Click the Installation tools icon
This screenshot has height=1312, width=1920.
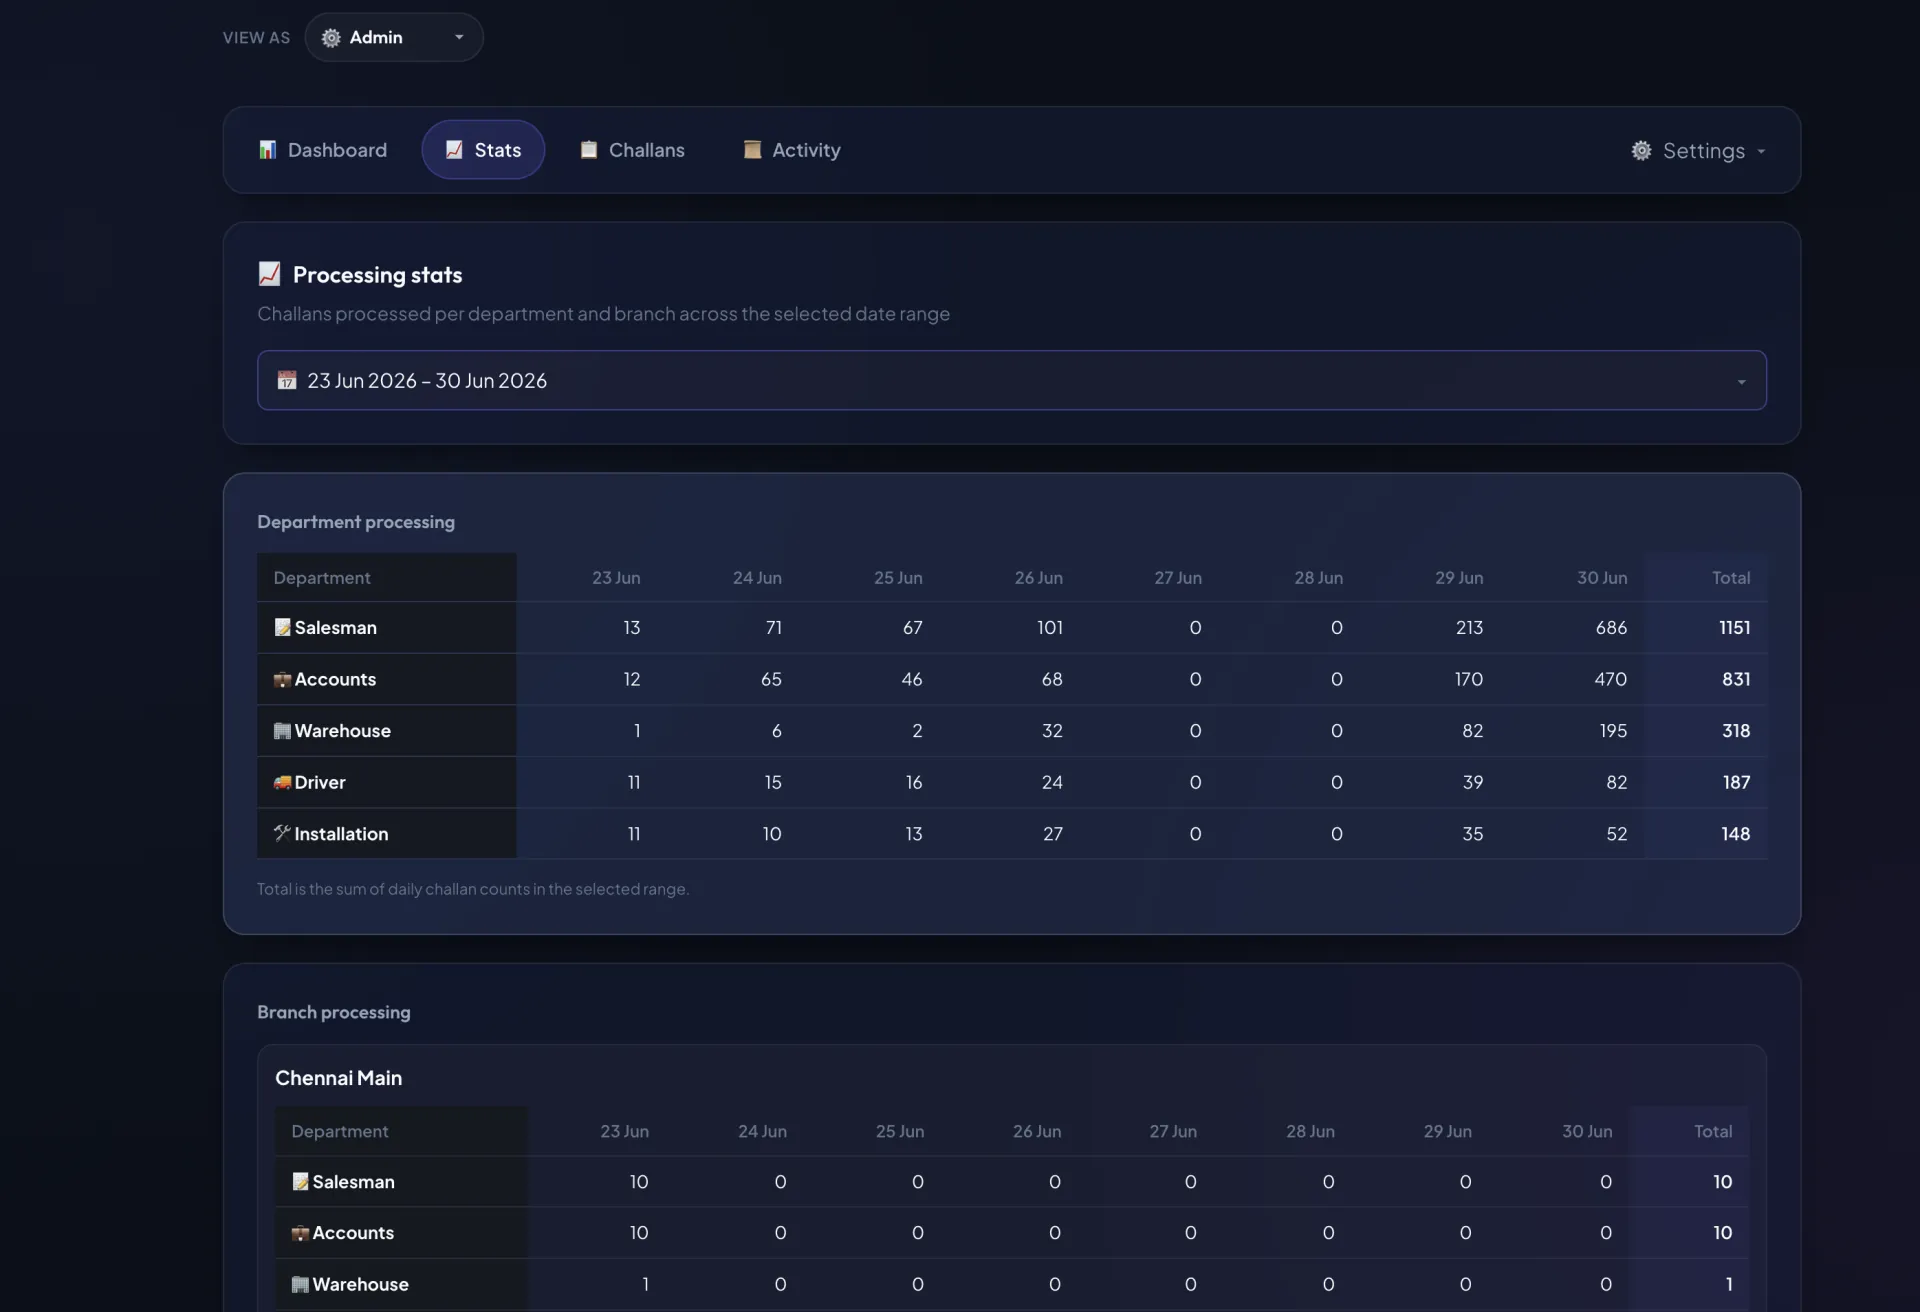(282, 833)
